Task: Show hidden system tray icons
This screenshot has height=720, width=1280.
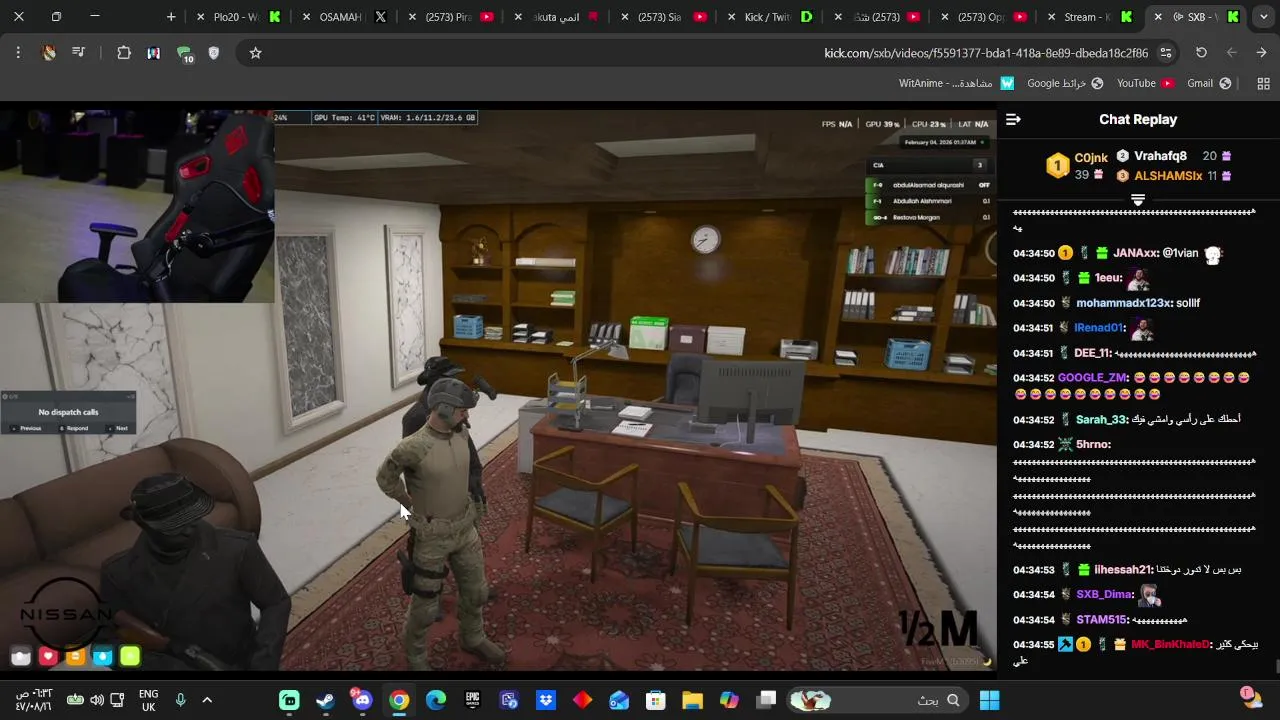Action: pos(207,700)
